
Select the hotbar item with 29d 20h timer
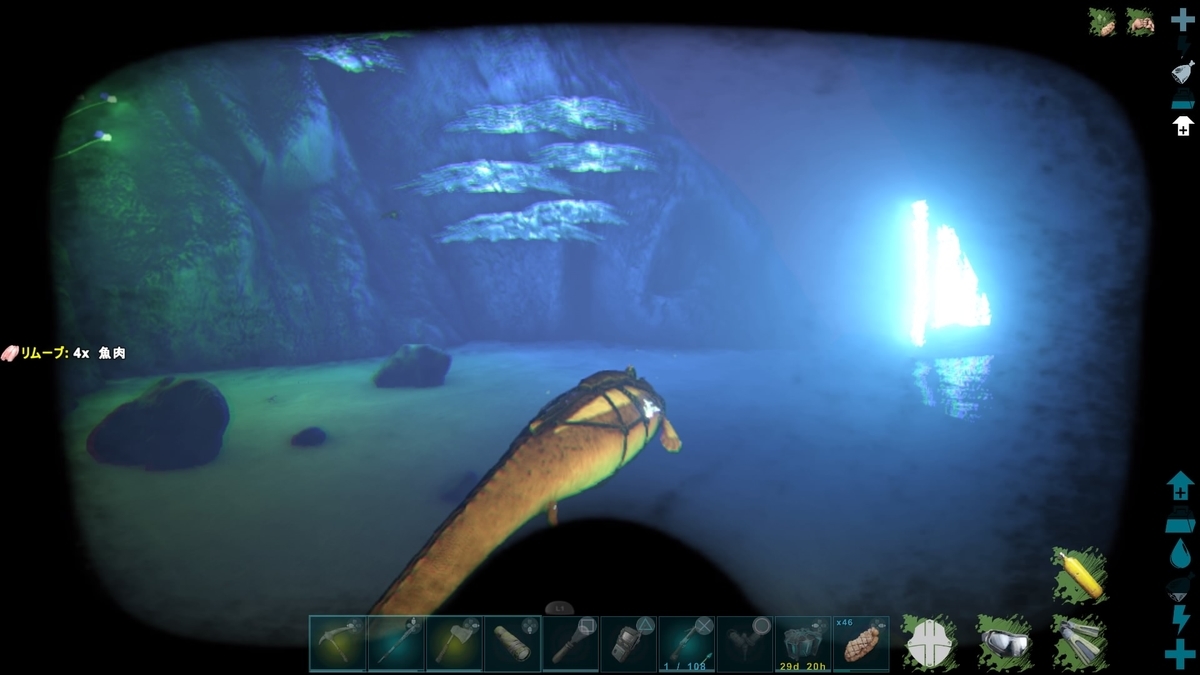pos(803,643)
